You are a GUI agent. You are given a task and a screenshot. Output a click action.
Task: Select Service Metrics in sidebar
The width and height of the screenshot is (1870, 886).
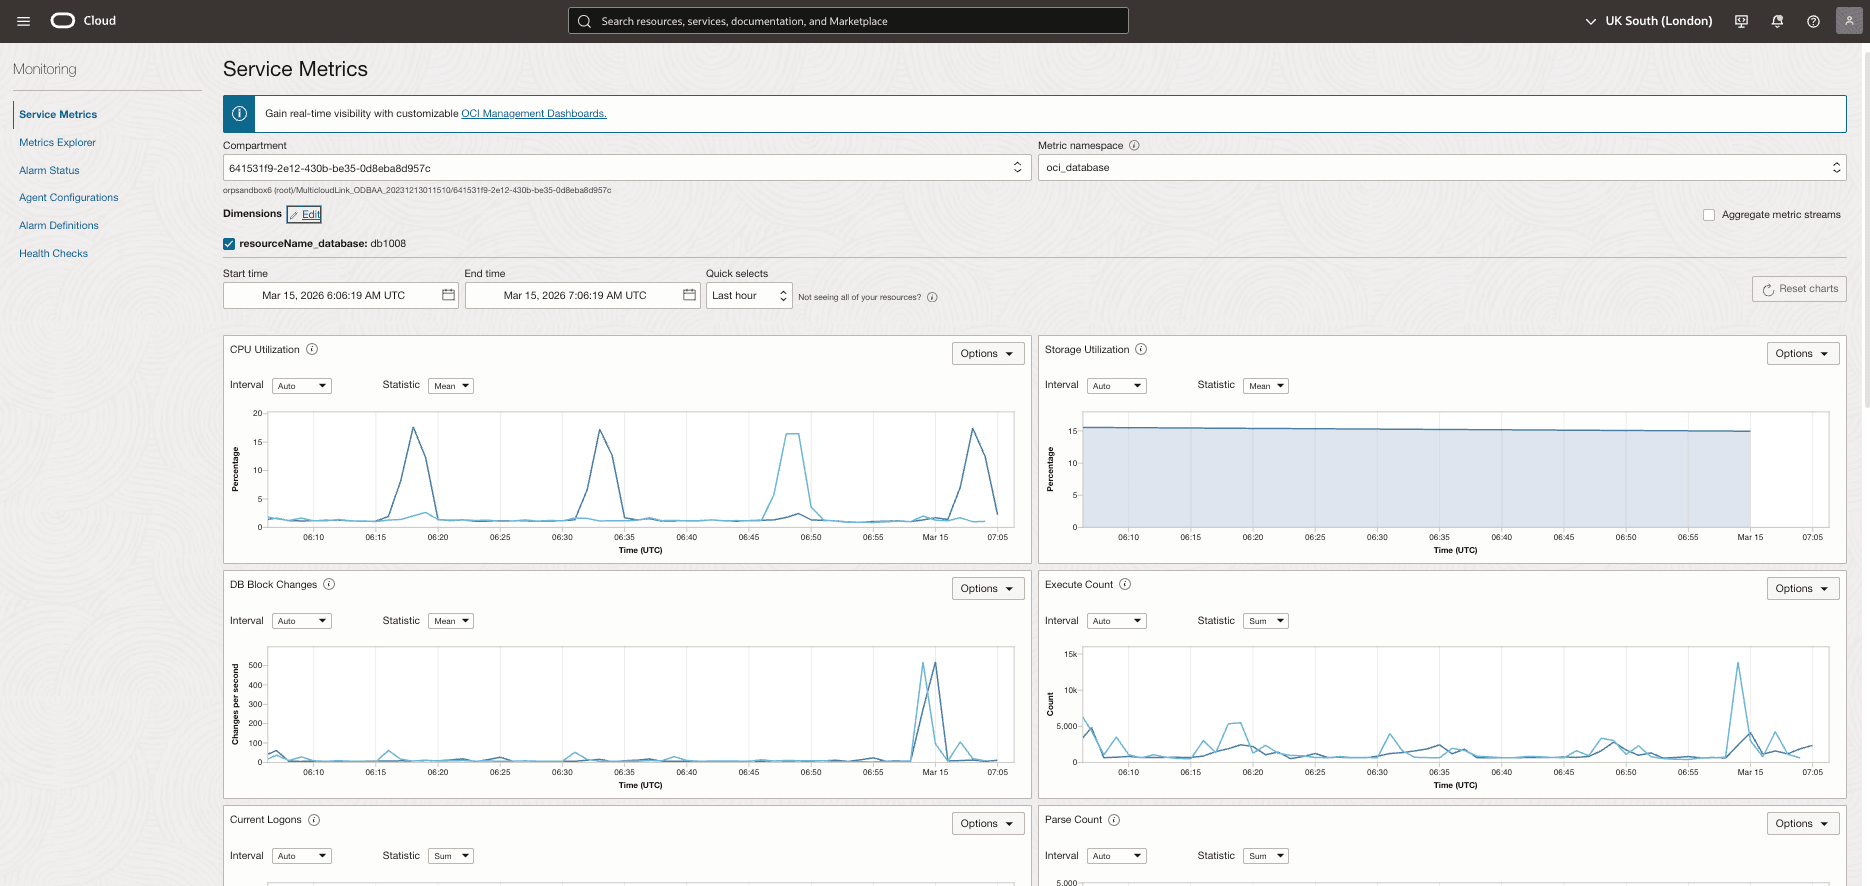(x=58, y=115)
